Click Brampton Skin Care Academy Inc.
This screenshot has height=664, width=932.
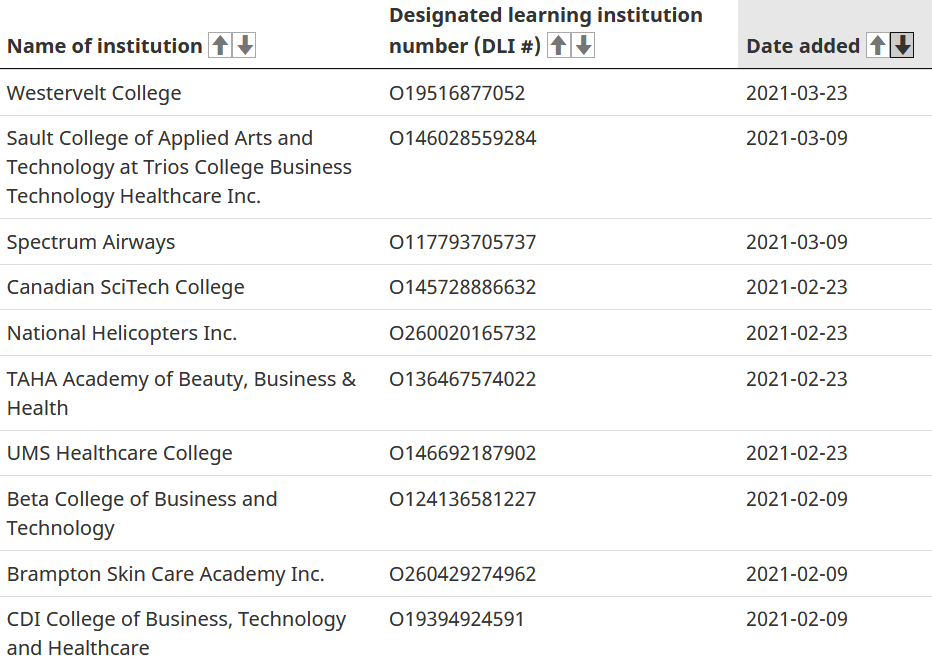pos(166,574)
